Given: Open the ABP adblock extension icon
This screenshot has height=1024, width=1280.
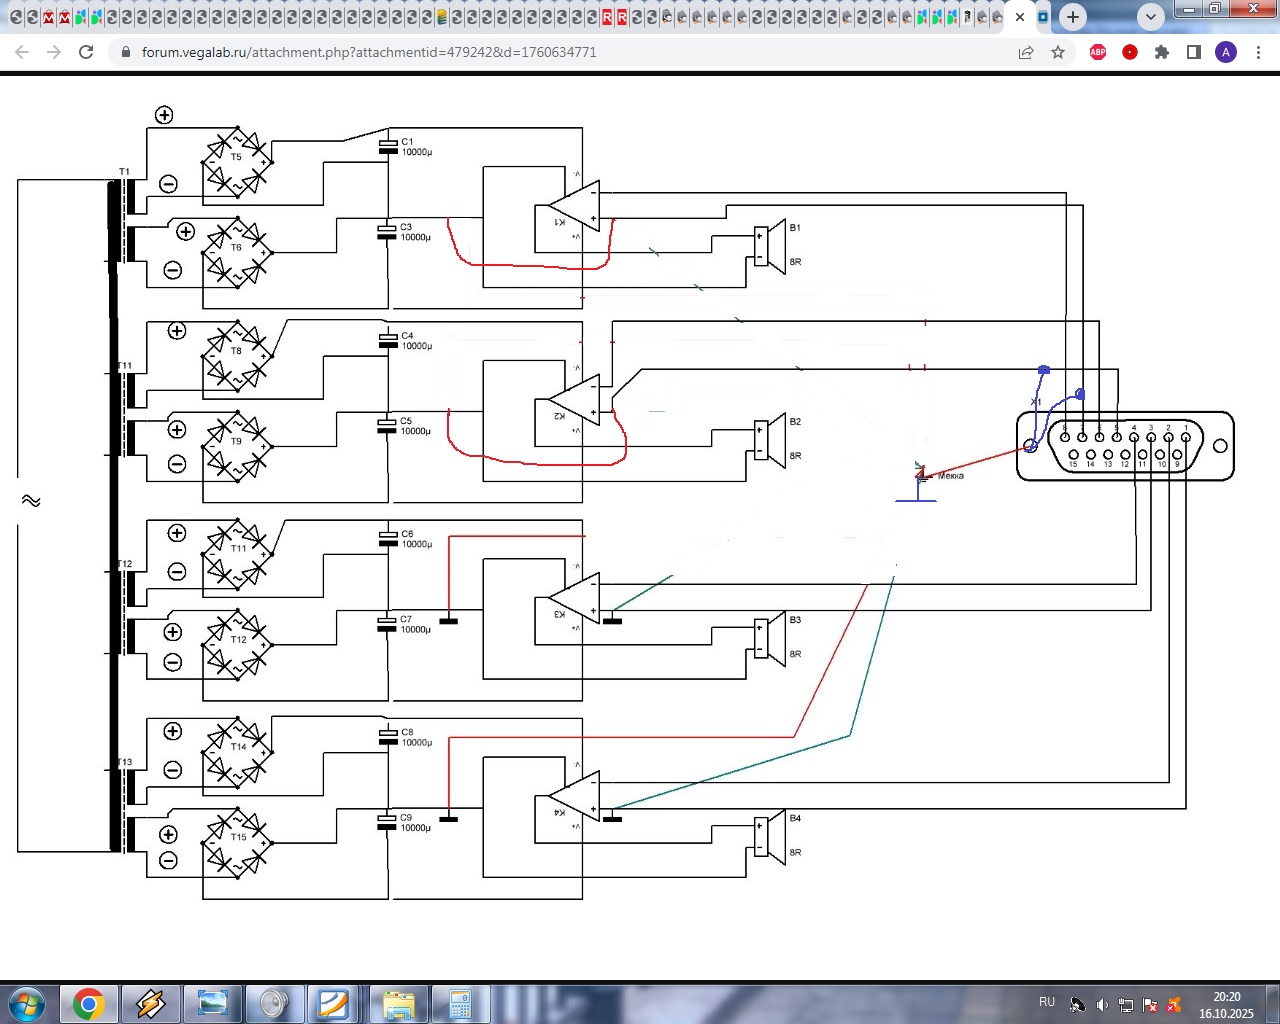Looking at the screenshot, I should click(1098, 52).
